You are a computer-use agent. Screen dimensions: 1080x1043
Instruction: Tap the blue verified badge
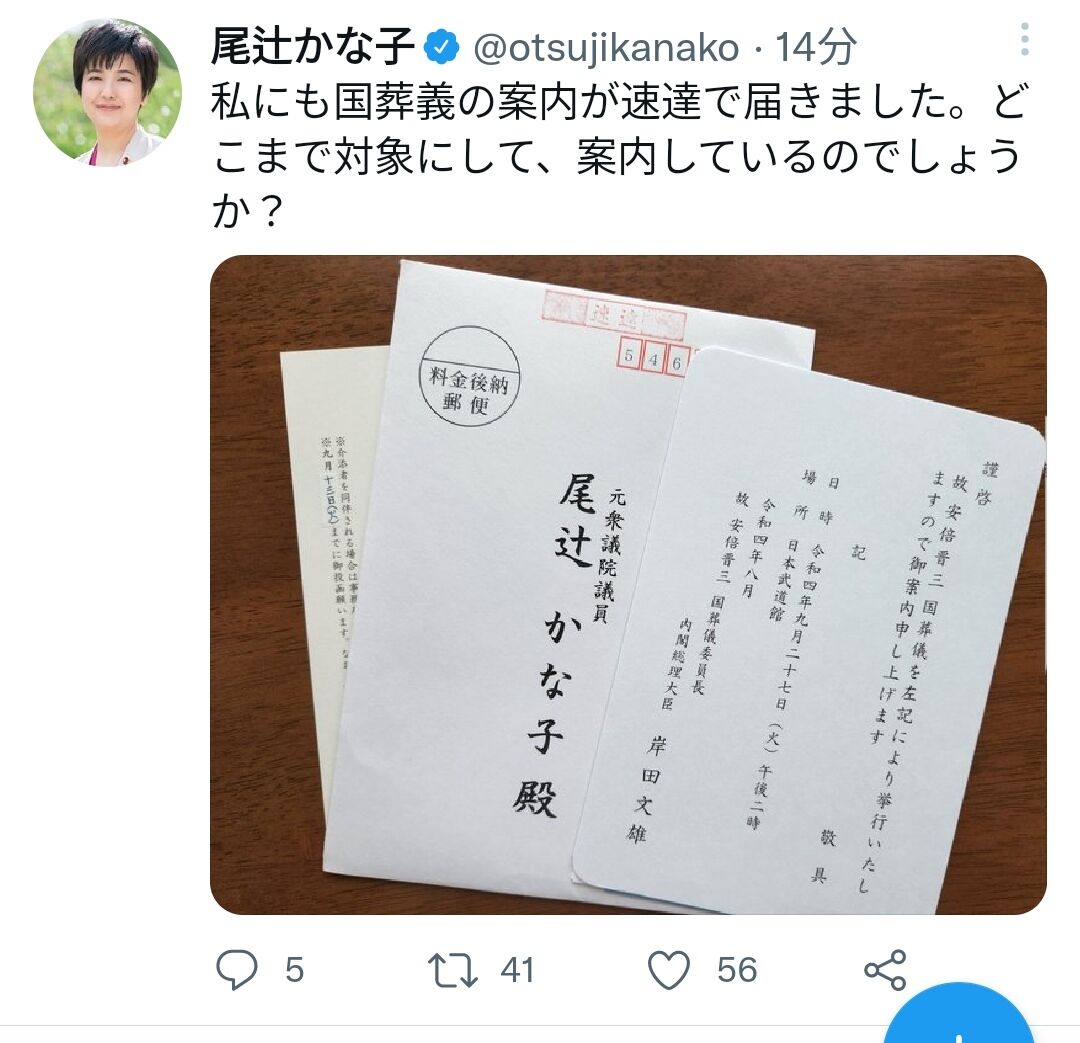pos(442,47)
